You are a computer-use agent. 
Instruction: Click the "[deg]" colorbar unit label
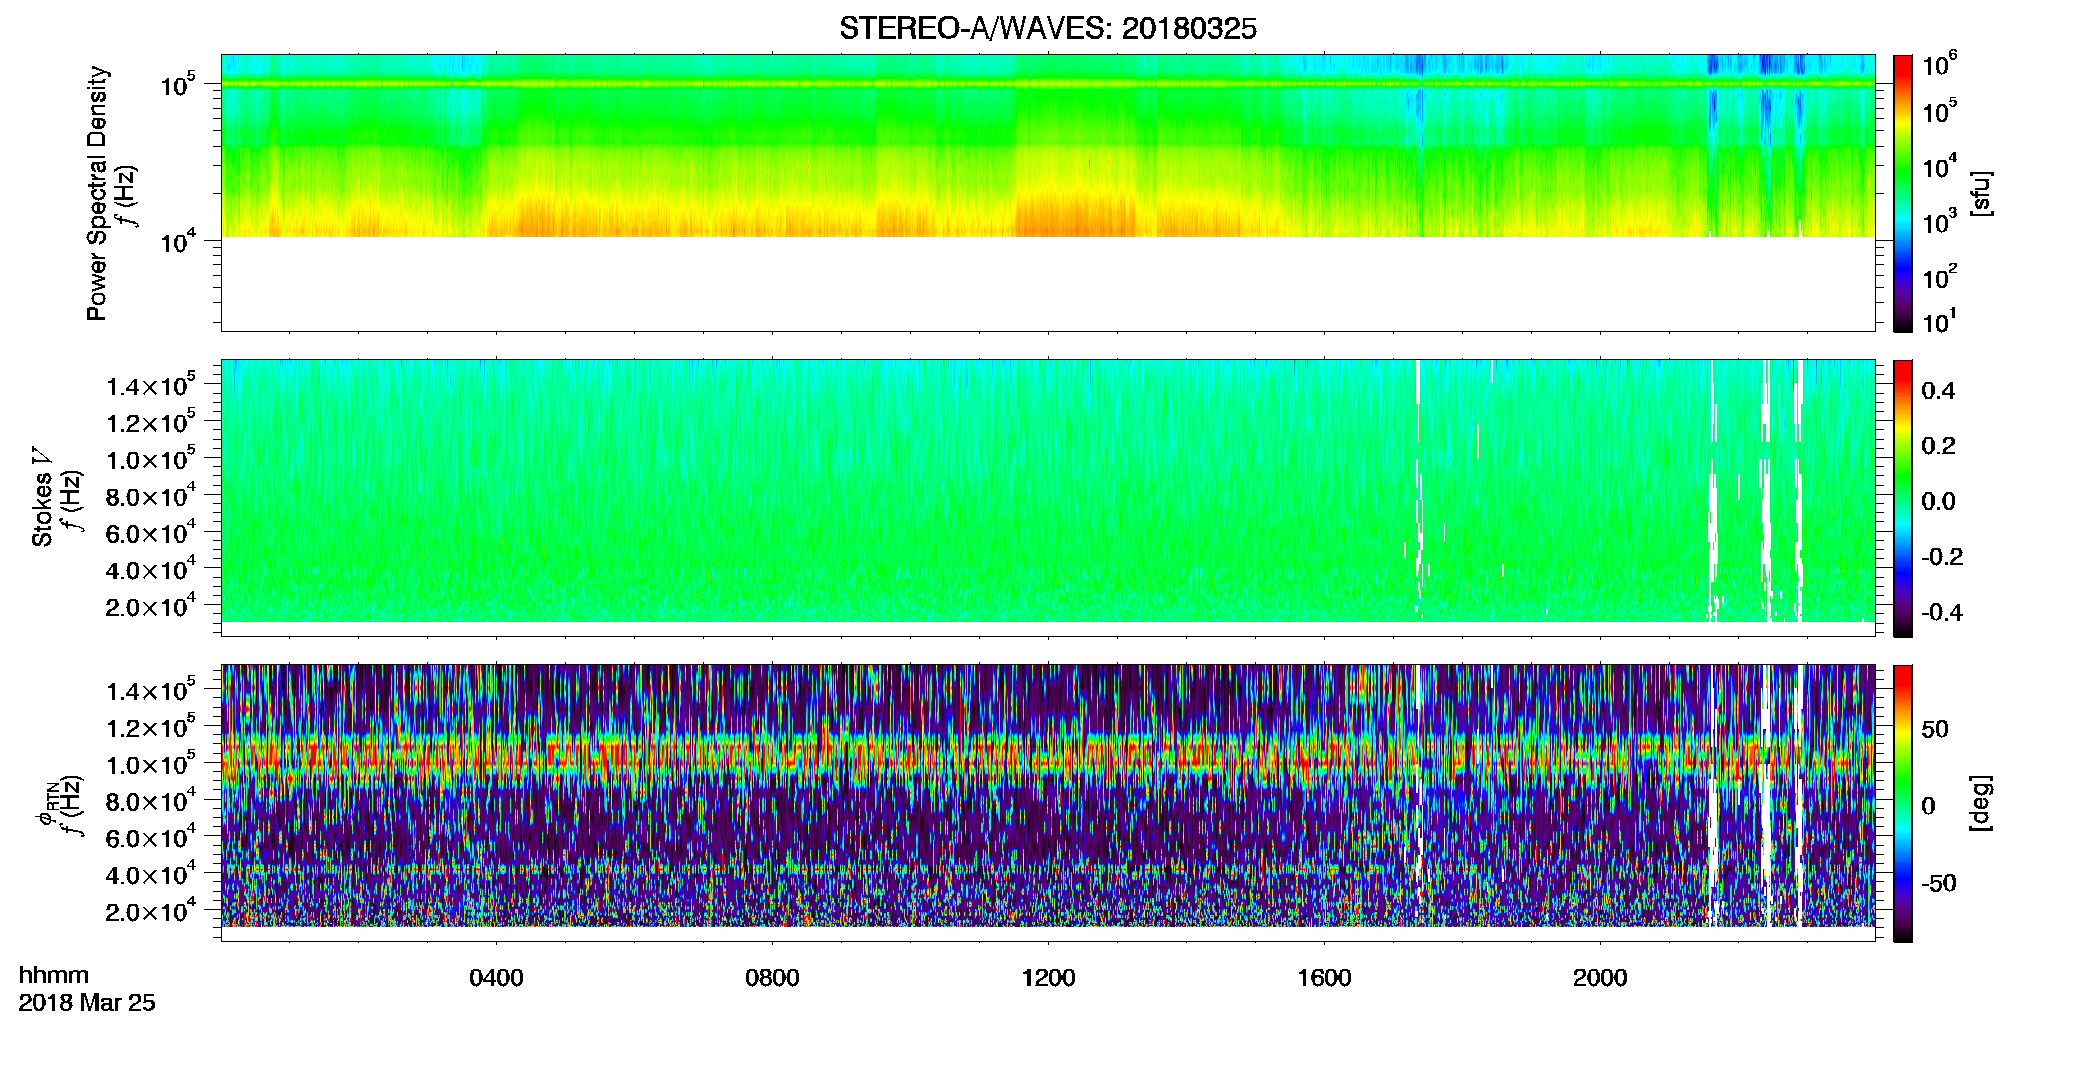click(1979, 802)
